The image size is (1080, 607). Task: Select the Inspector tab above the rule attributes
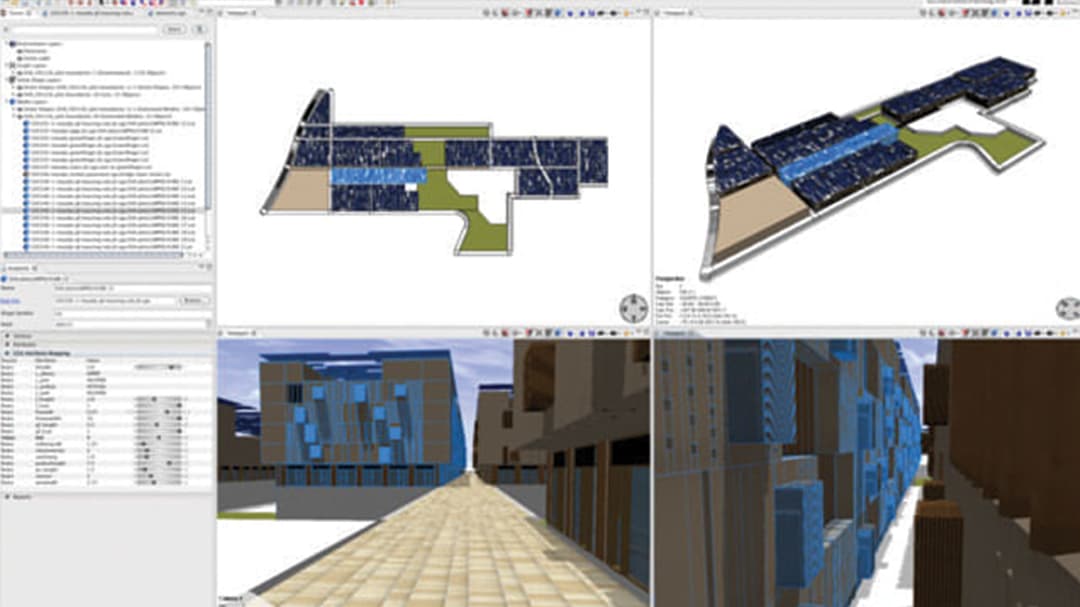coord(12,266)
